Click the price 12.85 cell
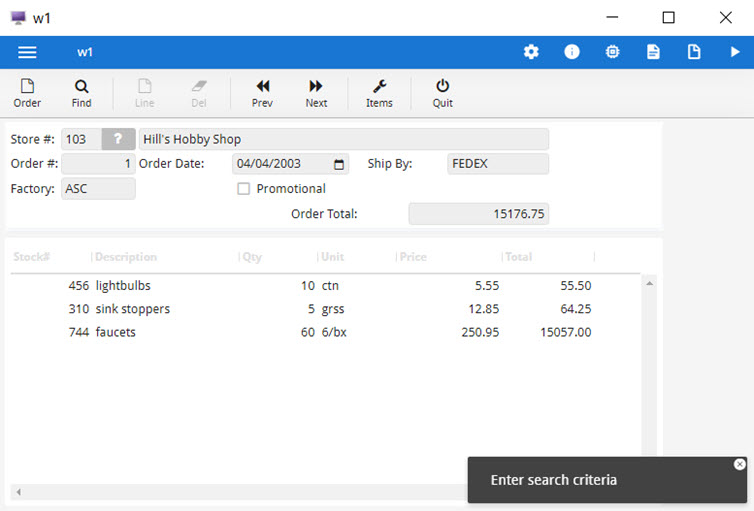Viewport: 754px width, 511px height. [x=484, y=309]
